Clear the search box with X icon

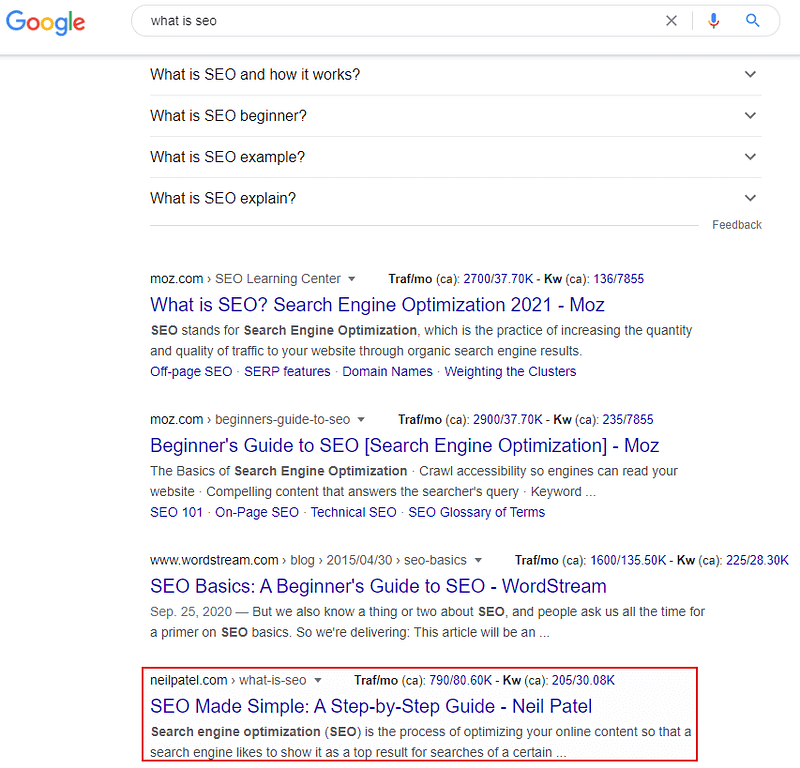click(x=671, y=21)
